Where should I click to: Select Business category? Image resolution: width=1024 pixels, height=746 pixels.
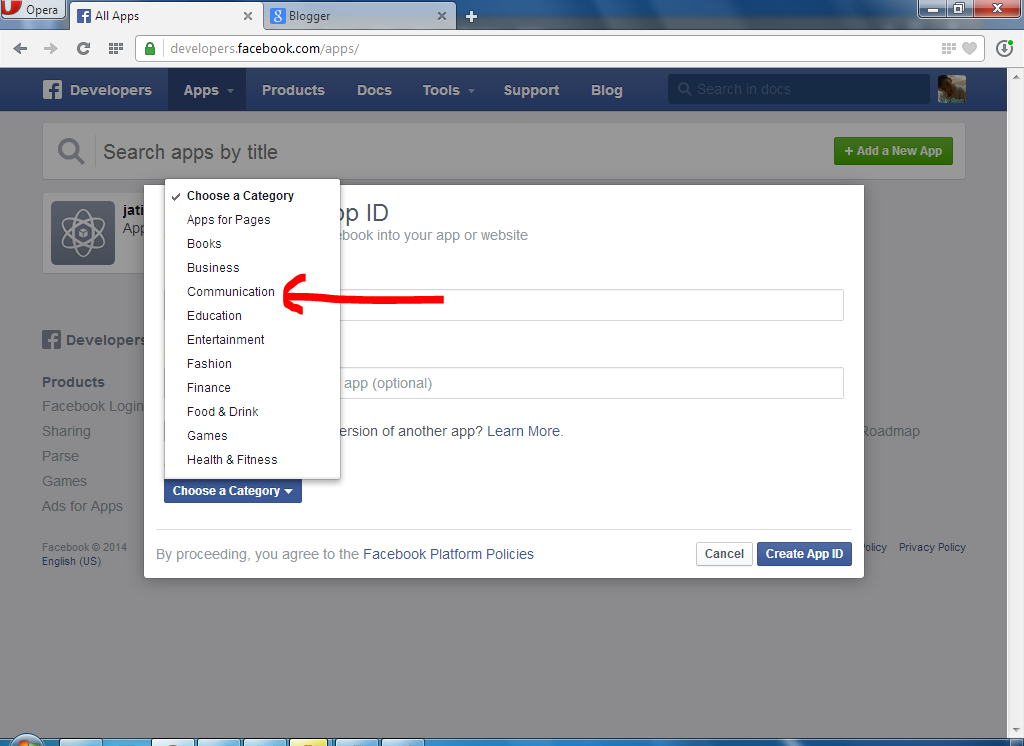(252, 268)
